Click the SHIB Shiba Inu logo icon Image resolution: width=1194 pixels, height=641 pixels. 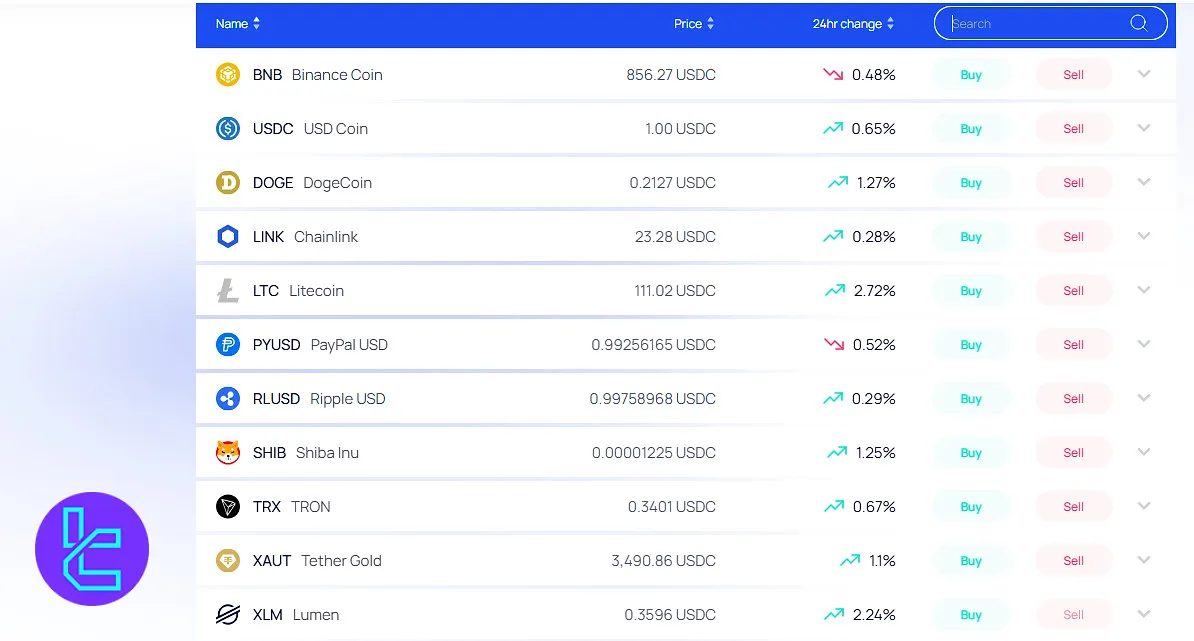pyautogui.click(x=228, y=453)
